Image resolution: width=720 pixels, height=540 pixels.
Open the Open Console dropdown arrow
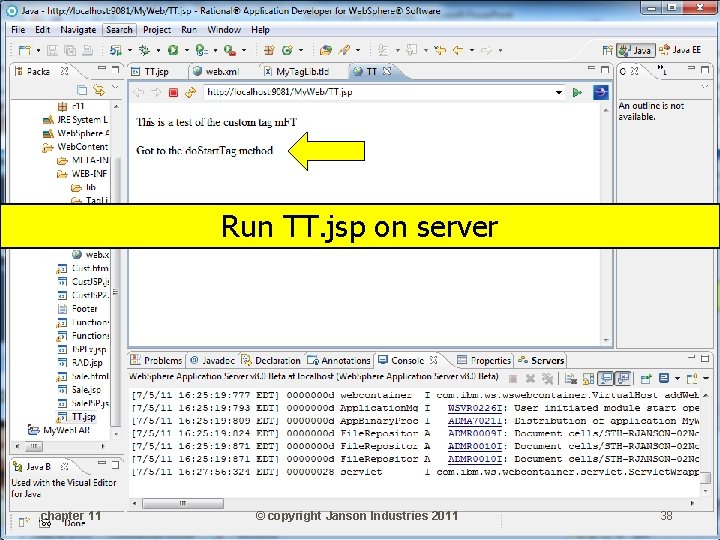(706, 379)
